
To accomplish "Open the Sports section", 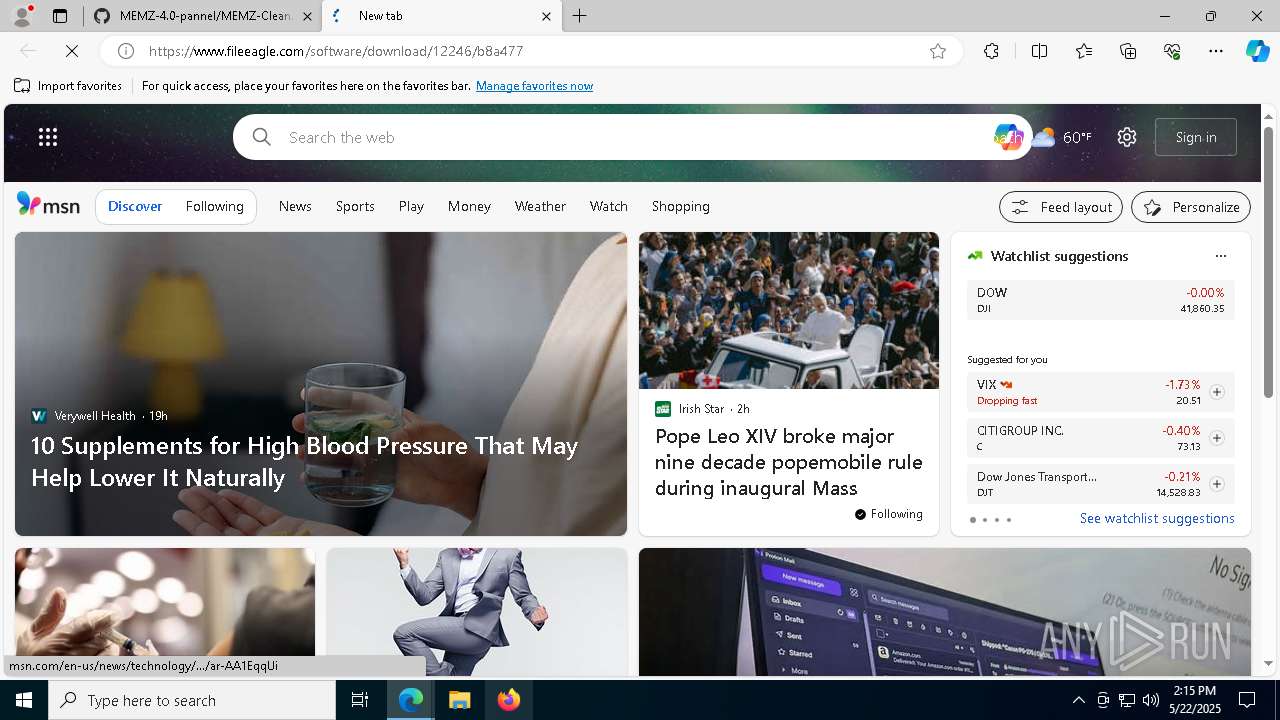I will click(x=355, y=206).
